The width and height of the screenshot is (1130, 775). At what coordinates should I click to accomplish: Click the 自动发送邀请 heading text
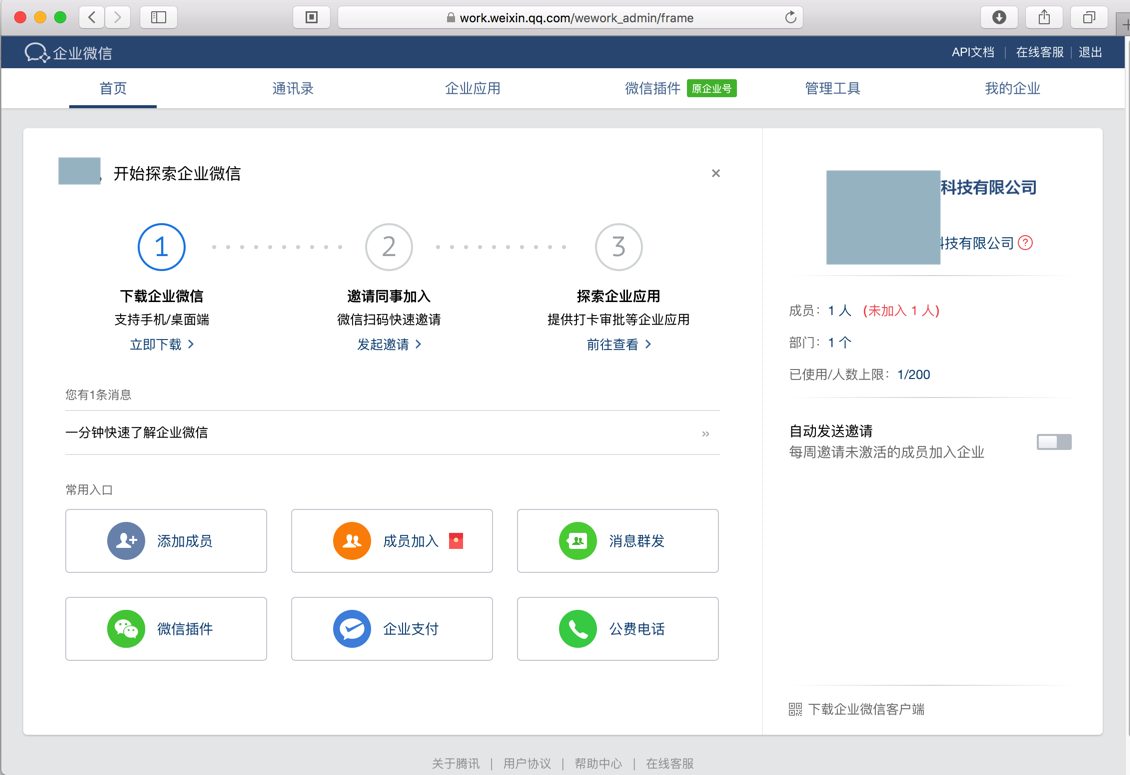[x=831, y=431]
